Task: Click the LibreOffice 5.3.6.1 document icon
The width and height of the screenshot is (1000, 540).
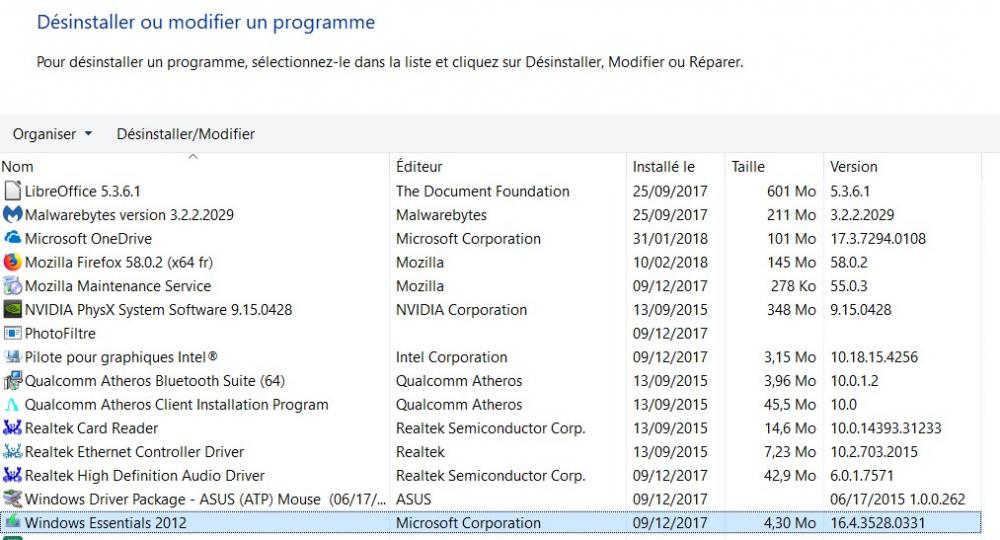Action: point(12,191)
